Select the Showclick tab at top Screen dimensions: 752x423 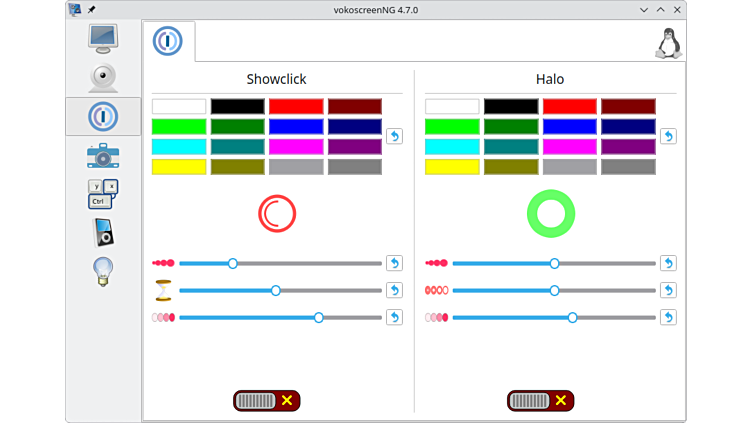[168, 41]
